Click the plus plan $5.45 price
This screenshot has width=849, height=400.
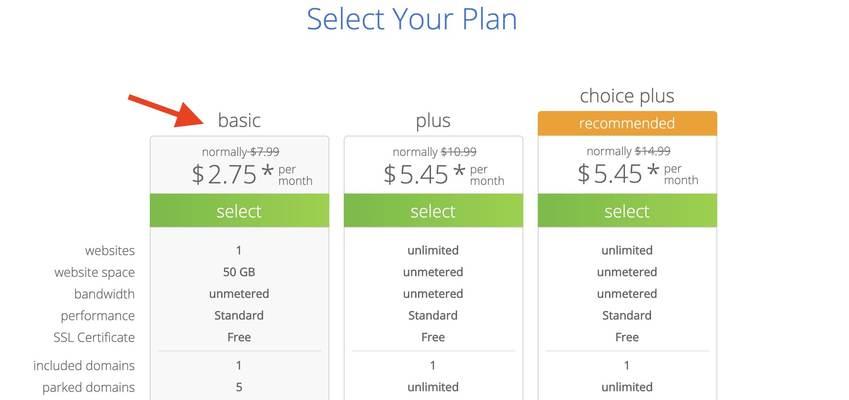444,174
